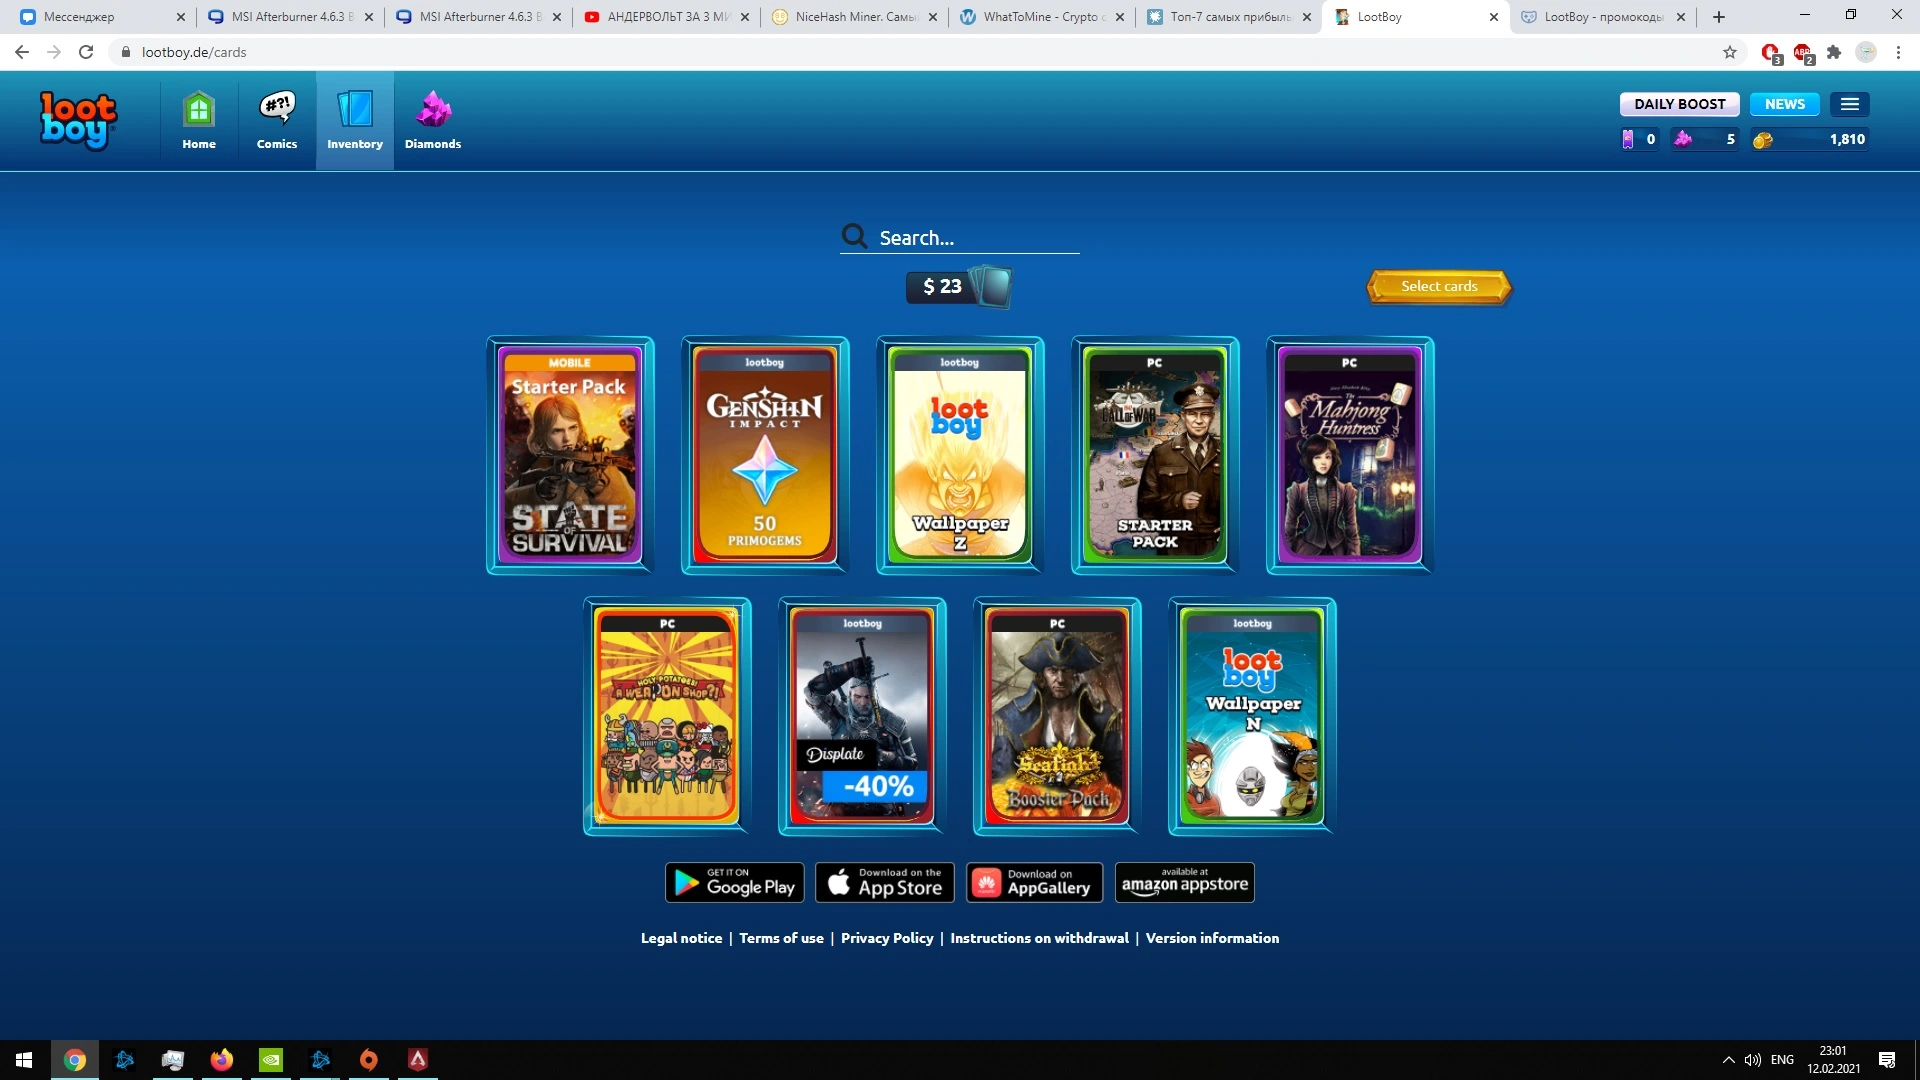Open the State of Survival Starter Pack card

point(570,456)
